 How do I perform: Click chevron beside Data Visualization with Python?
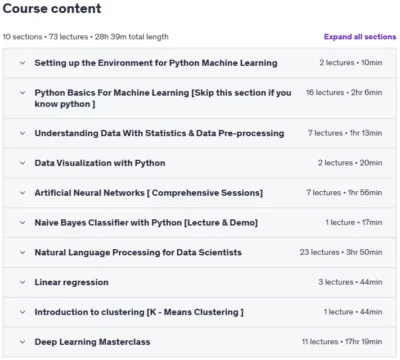click(22, 163)
